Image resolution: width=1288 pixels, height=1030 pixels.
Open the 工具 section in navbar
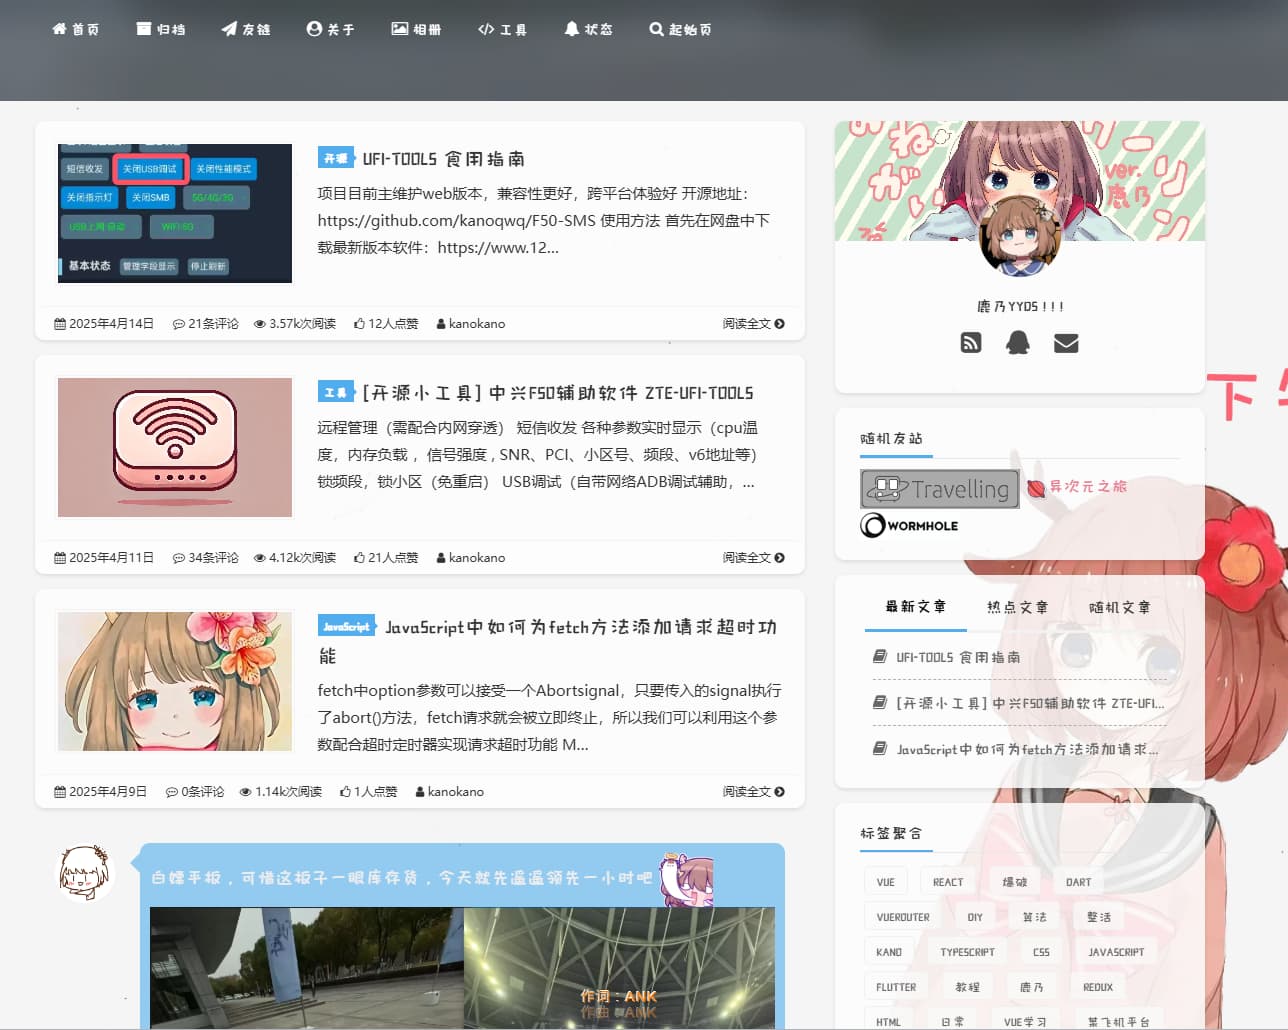click(502, 29)
